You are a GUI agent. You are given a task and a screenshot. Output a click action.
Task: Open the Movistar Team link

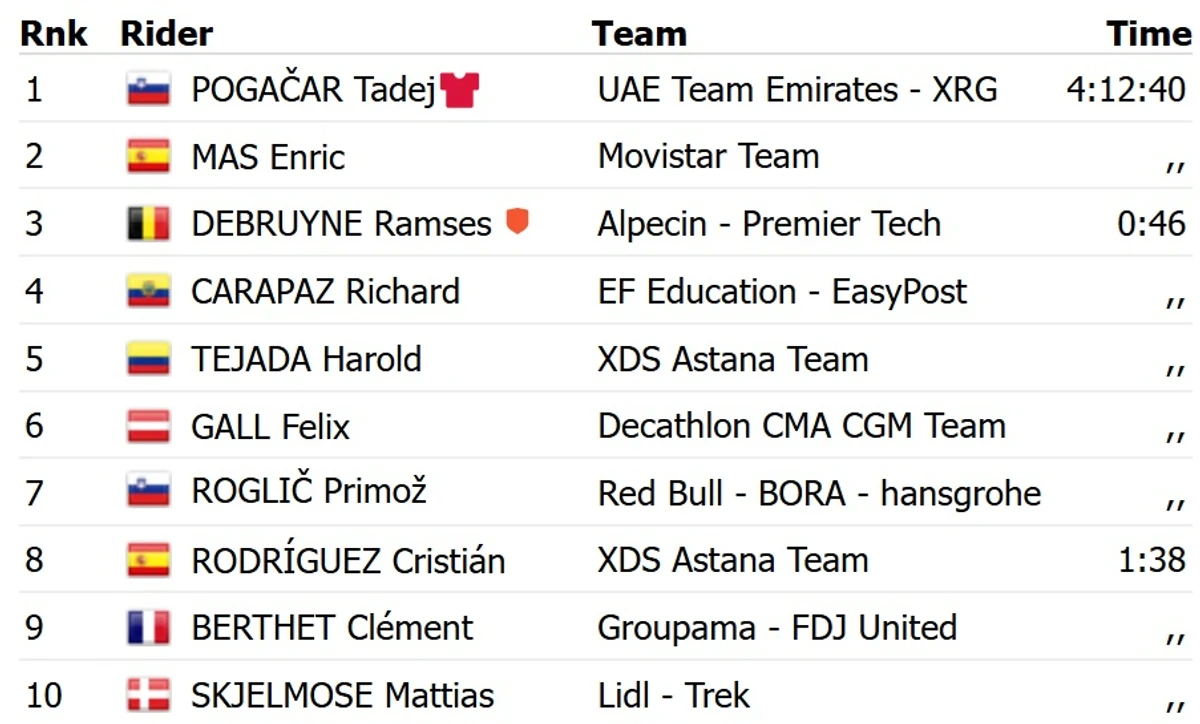tap(709, 157)
